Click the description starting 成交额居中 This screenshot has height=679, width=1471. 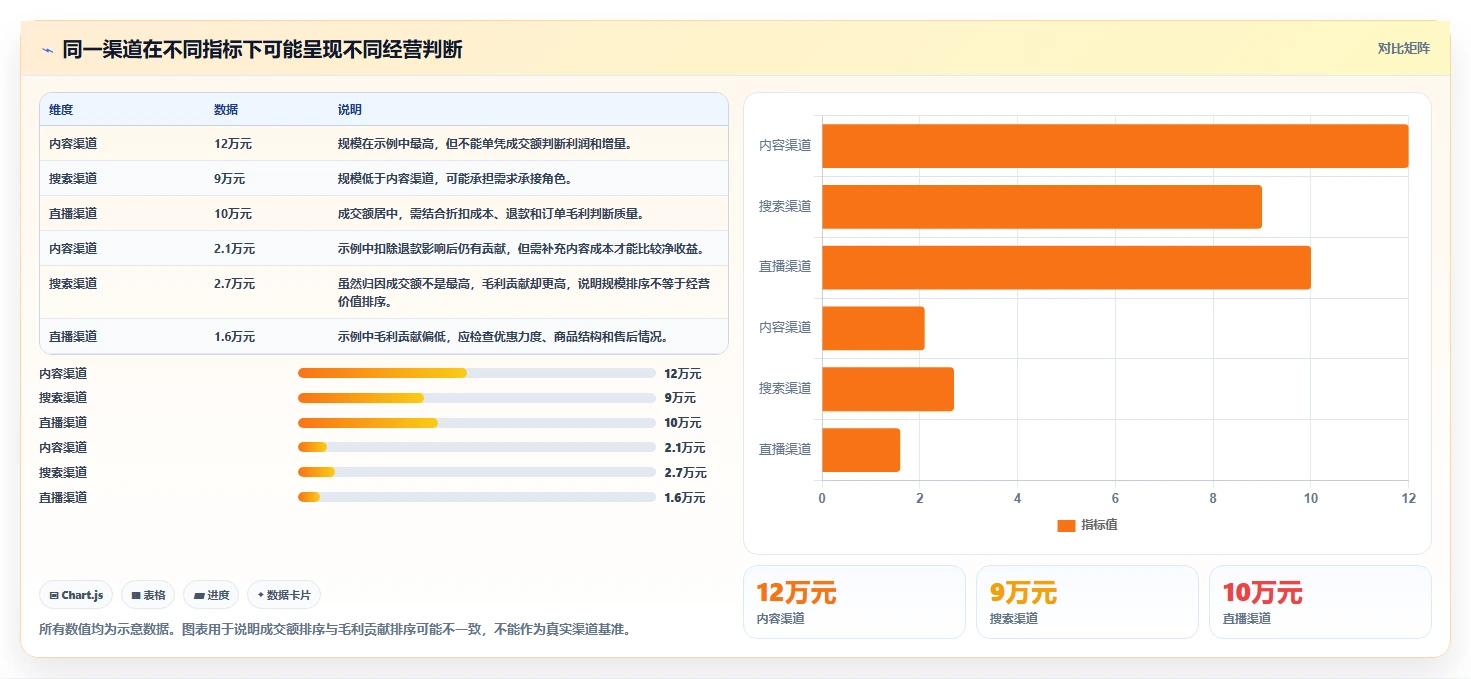tap(491, 214)
